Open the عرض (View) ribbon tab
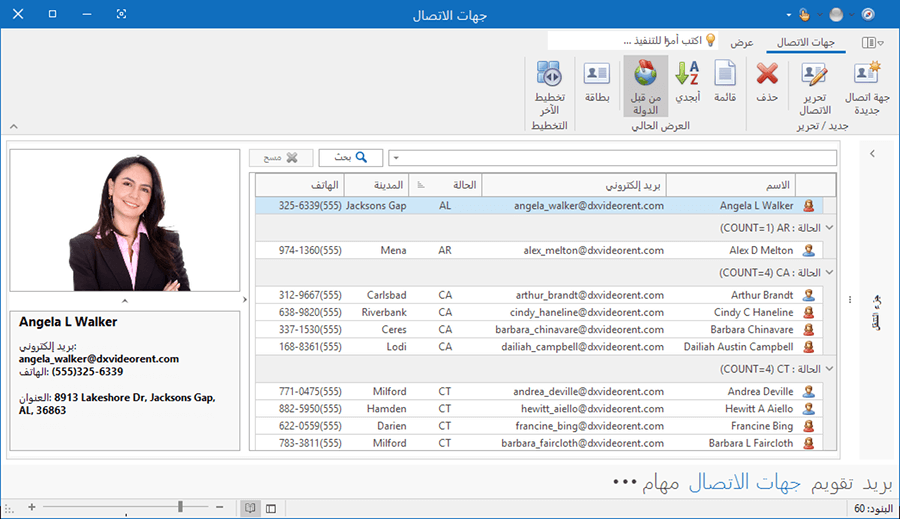The height and width of the screenshot is (519, 900). 741,43
